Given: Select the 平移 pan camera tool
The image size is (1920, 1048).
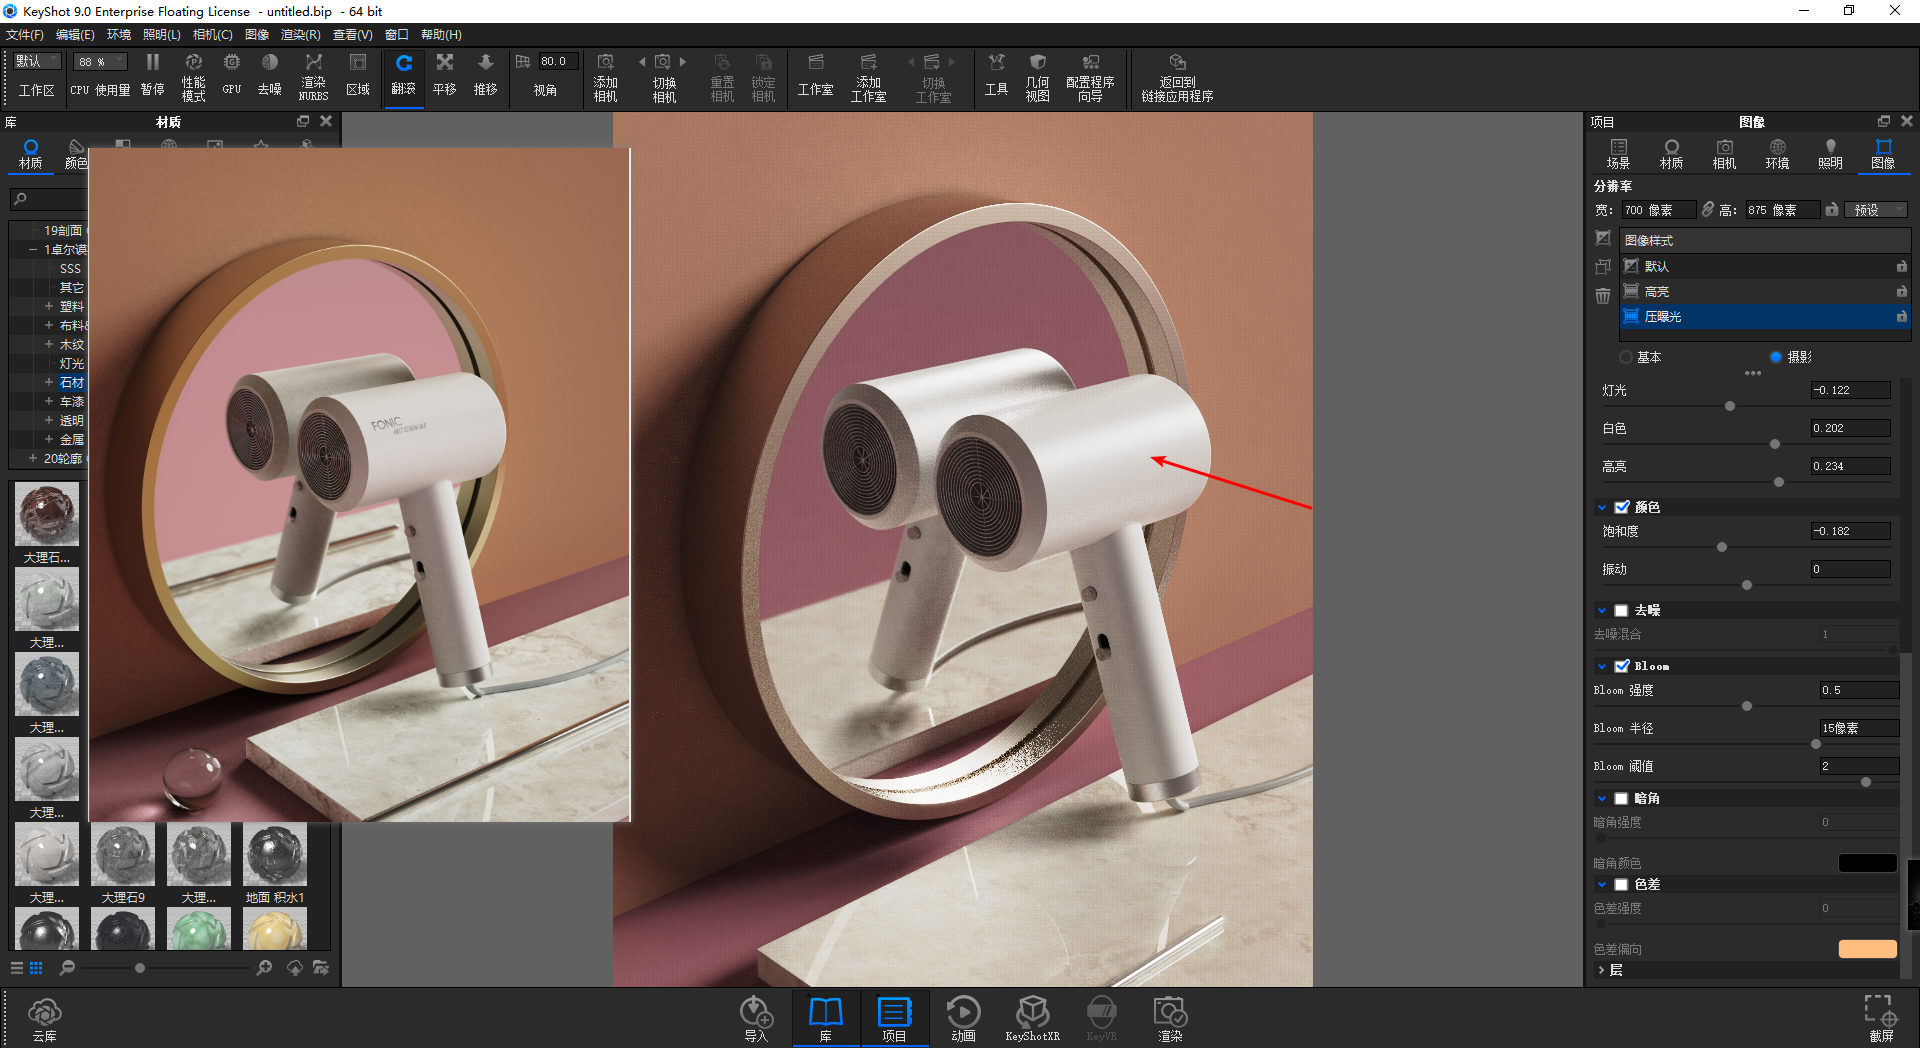Looking at the screenshot, I should [444, 75].
